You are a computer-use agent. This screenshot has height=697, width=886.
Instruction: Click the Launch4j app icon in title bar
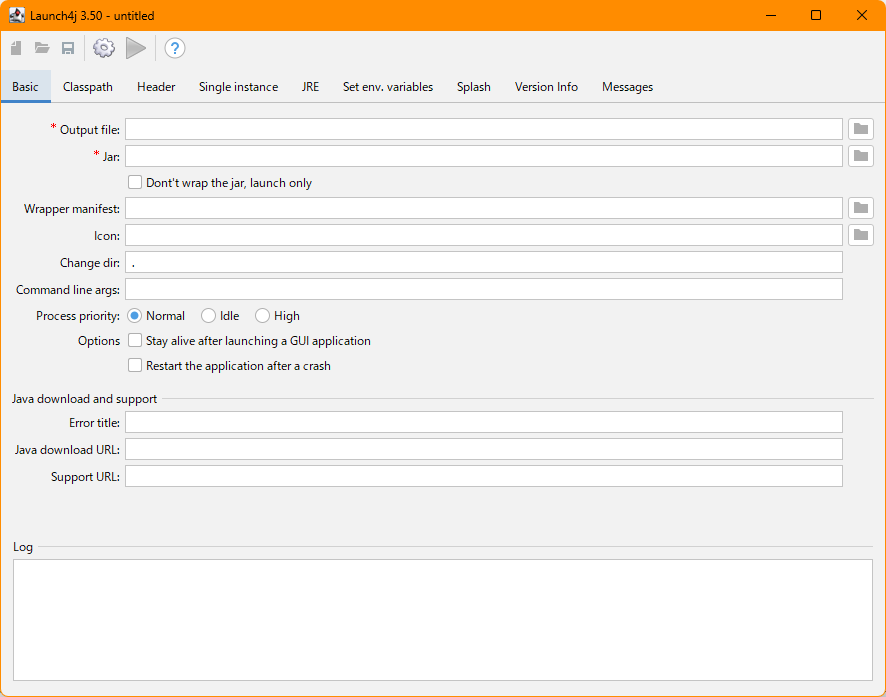pyautogui.click(x=17, y=15)
